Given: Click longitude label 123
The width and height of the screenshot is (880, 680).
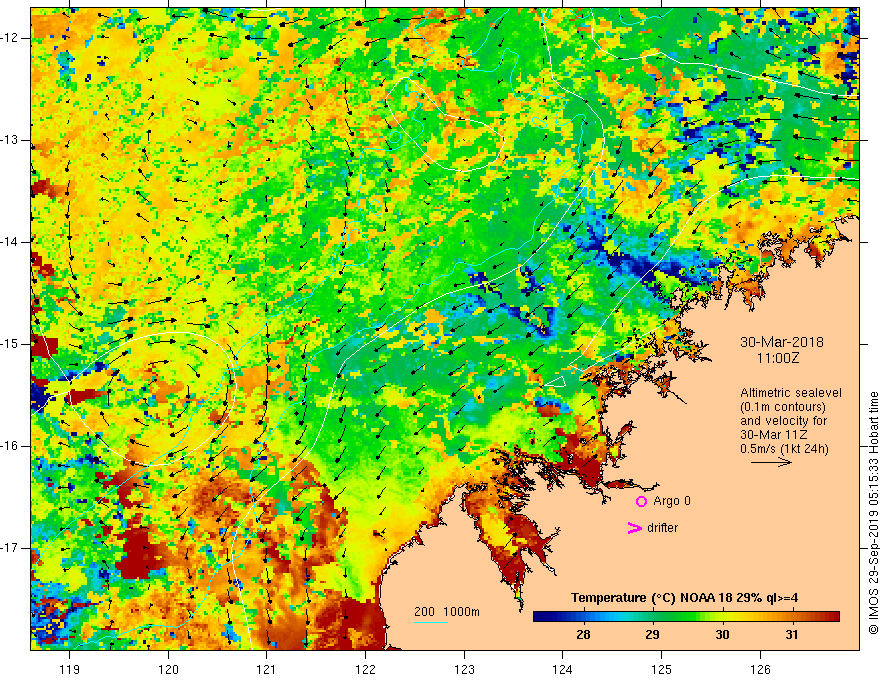Looking at the screenshot, I should coord(464,669).
